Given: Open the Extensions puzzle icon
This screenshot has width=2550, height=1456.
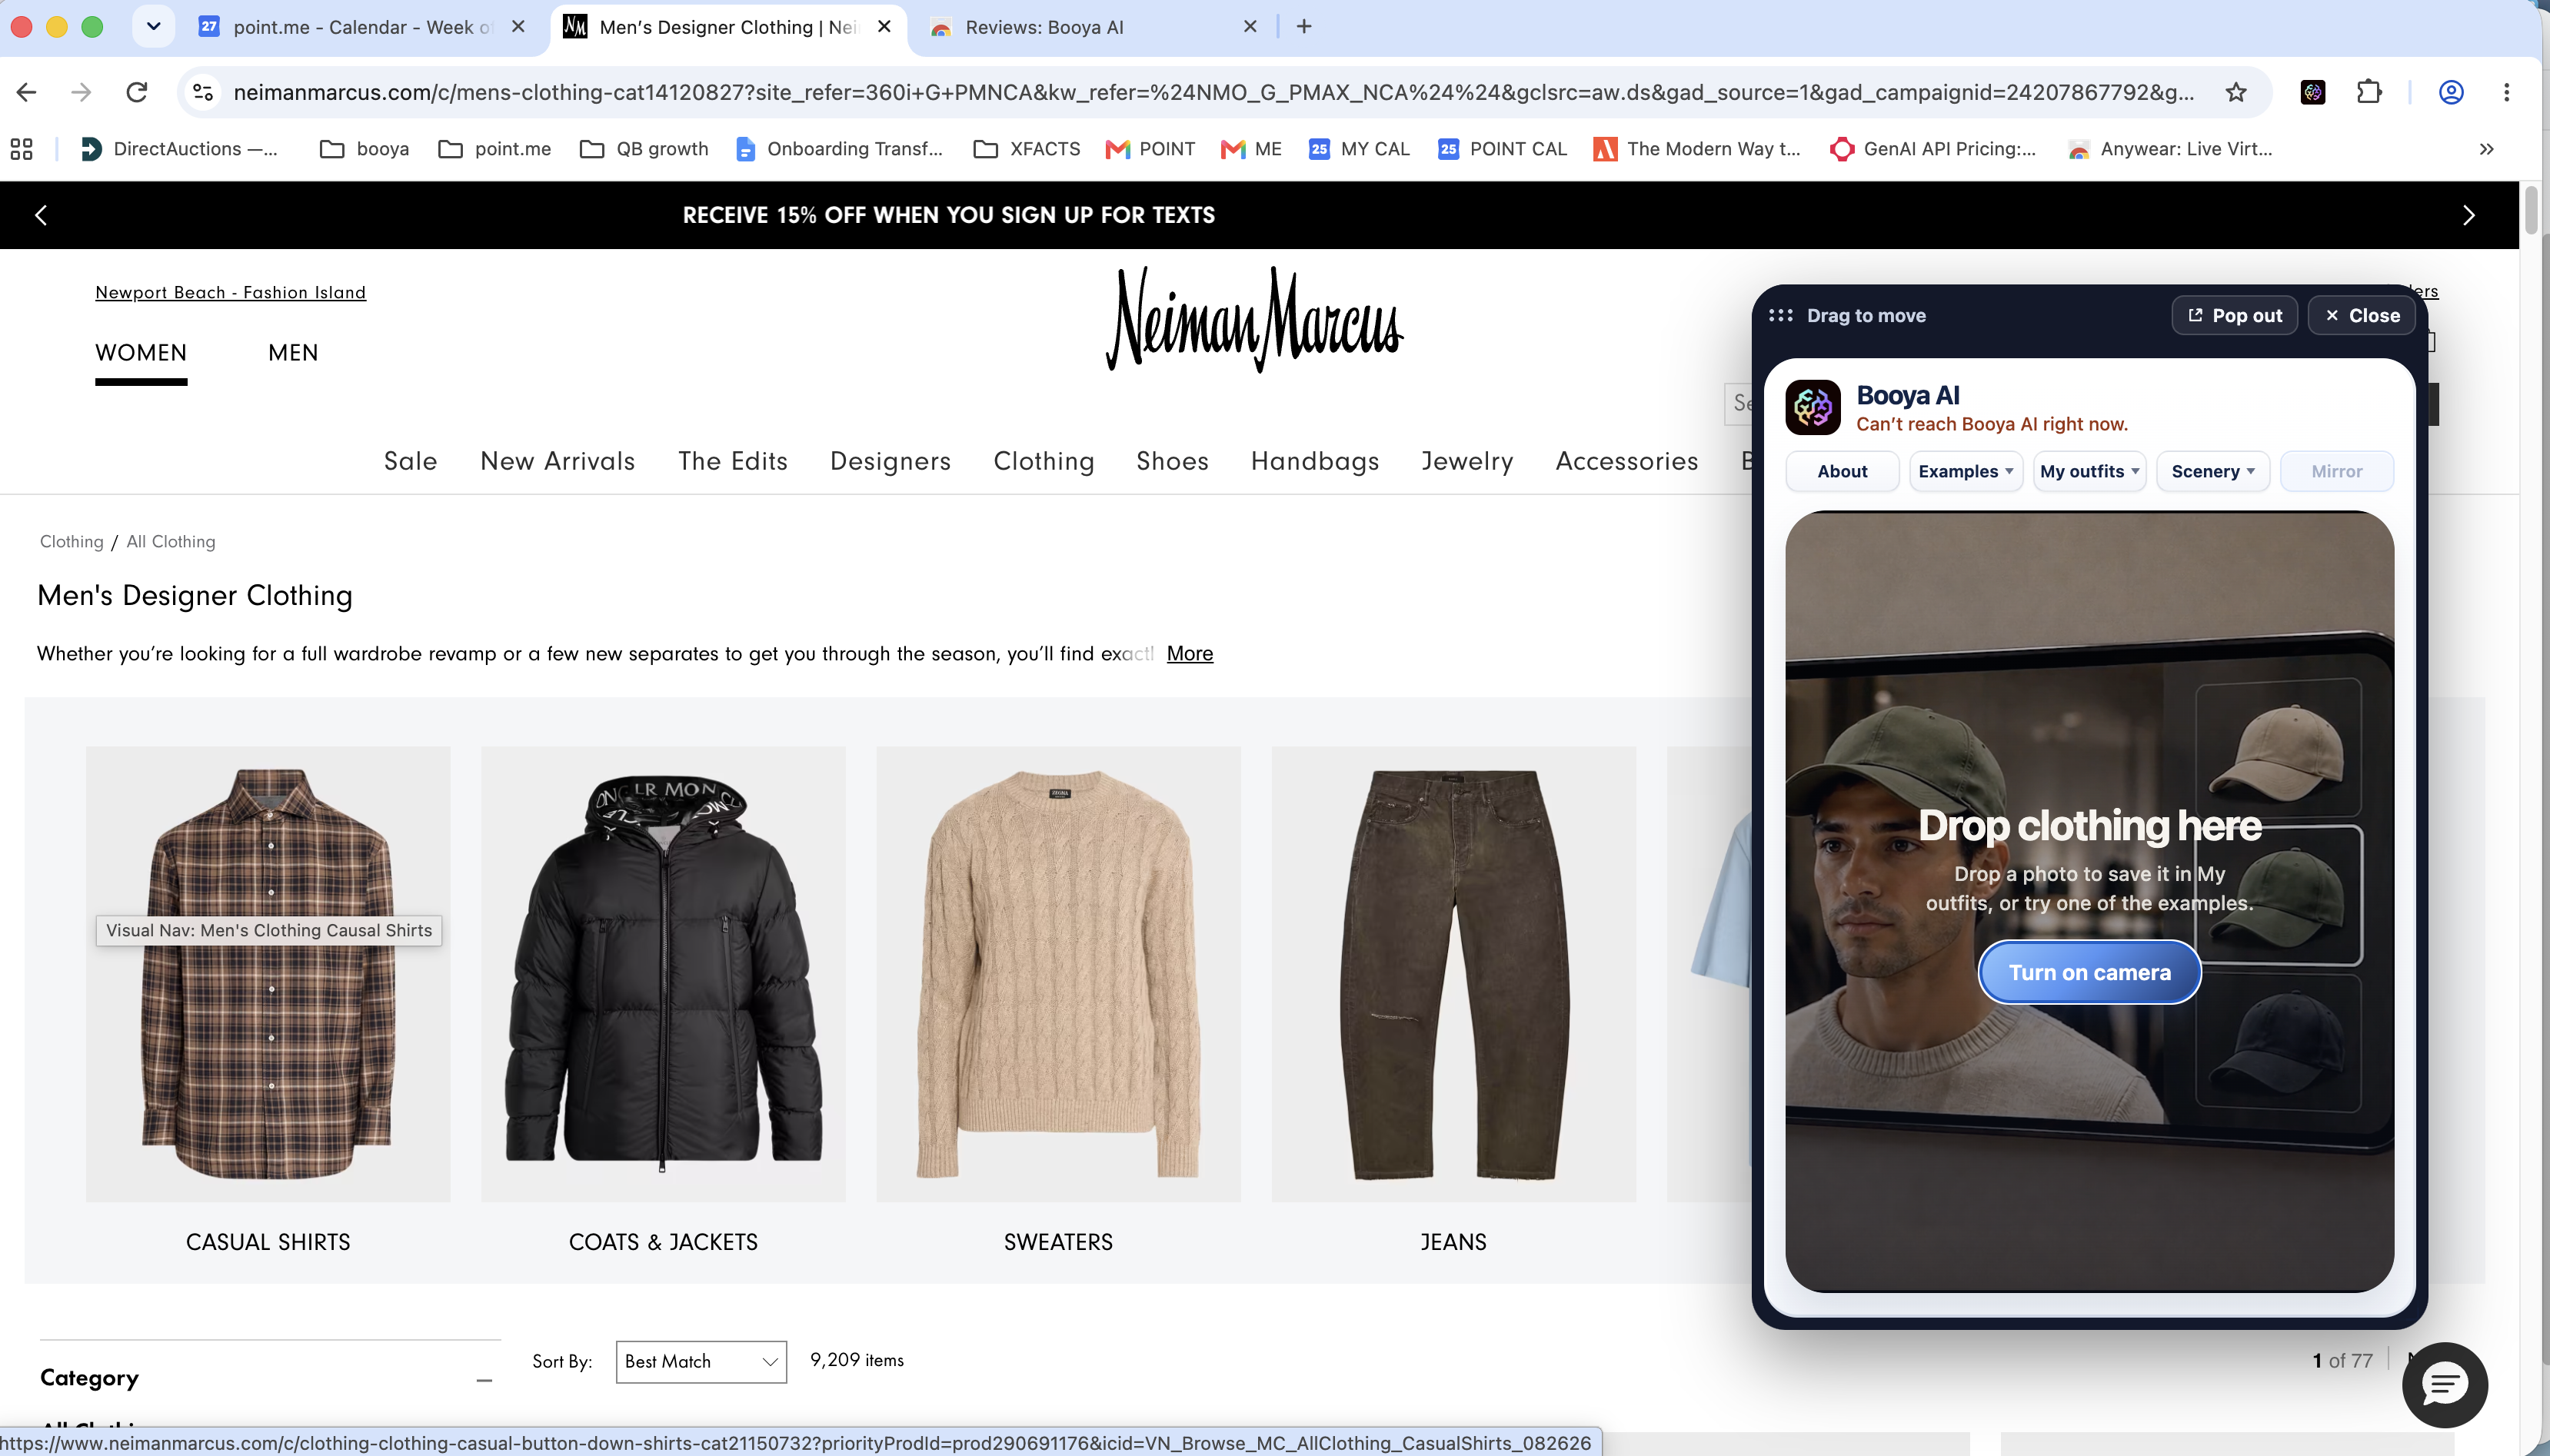Looking at the screenshot, I should click(x=2369, y=92).
